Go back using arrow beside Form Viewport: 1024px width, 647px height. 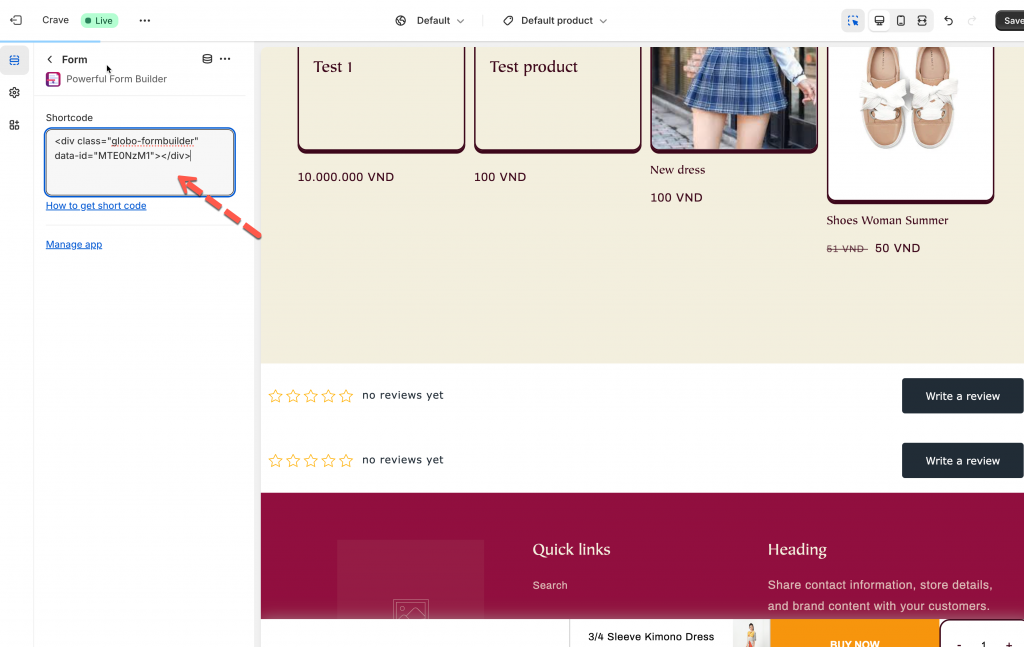pos(50,60)
